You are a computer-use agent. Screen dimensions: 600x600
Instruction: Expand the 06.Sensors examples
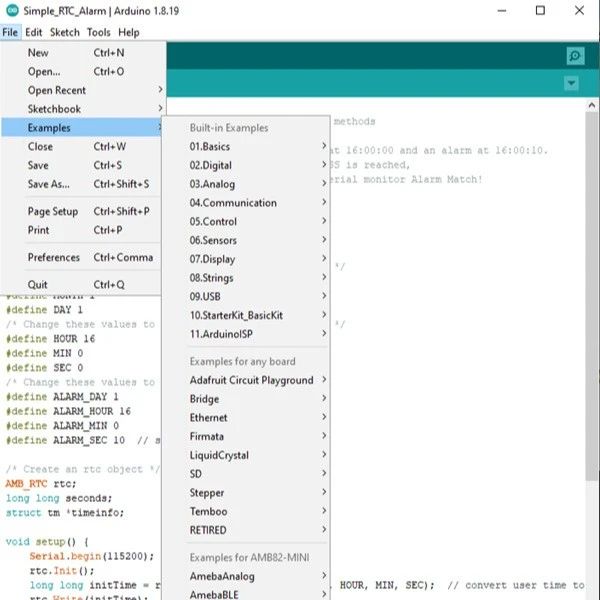[246, 240]
